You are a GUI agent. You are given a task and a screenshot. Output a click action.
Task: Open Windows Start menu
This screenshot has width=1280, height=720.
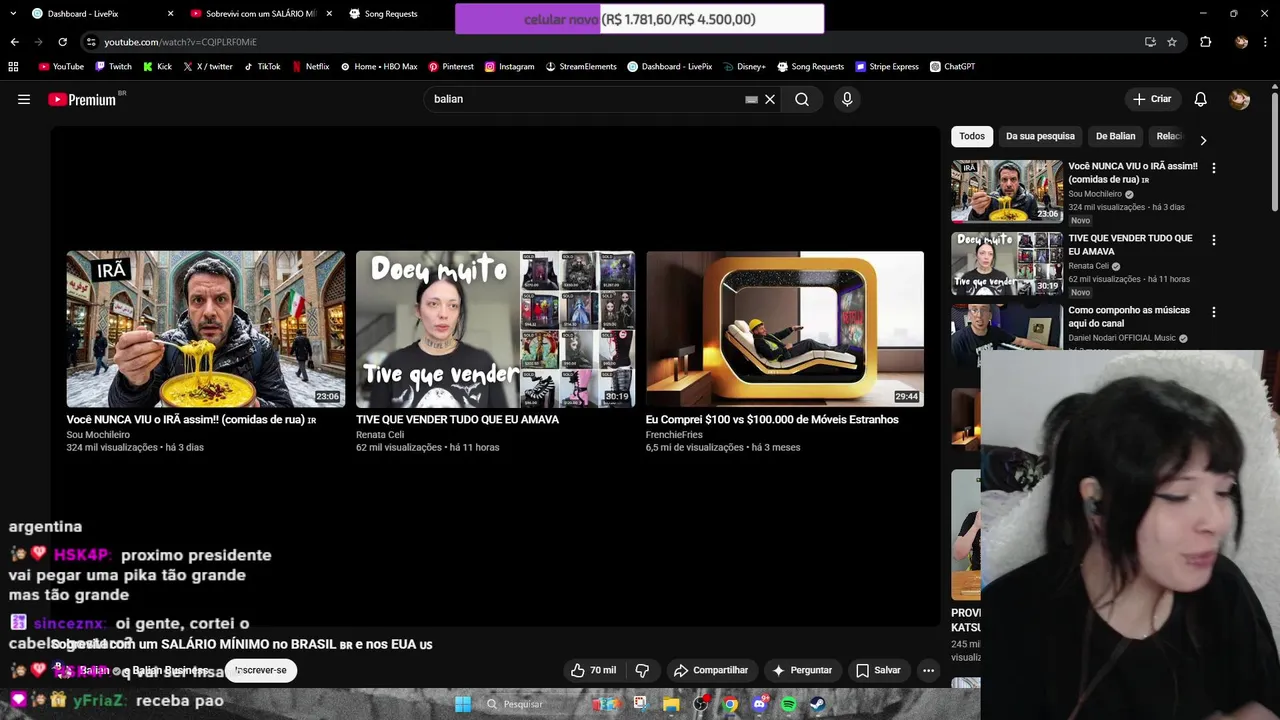point(463,704)
